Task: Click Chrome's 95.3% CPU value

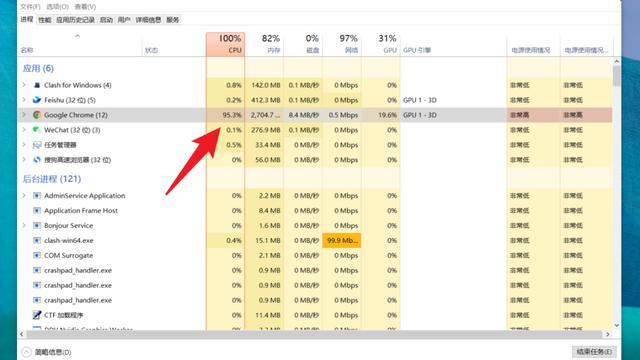Action: click(x=232, y=115)
